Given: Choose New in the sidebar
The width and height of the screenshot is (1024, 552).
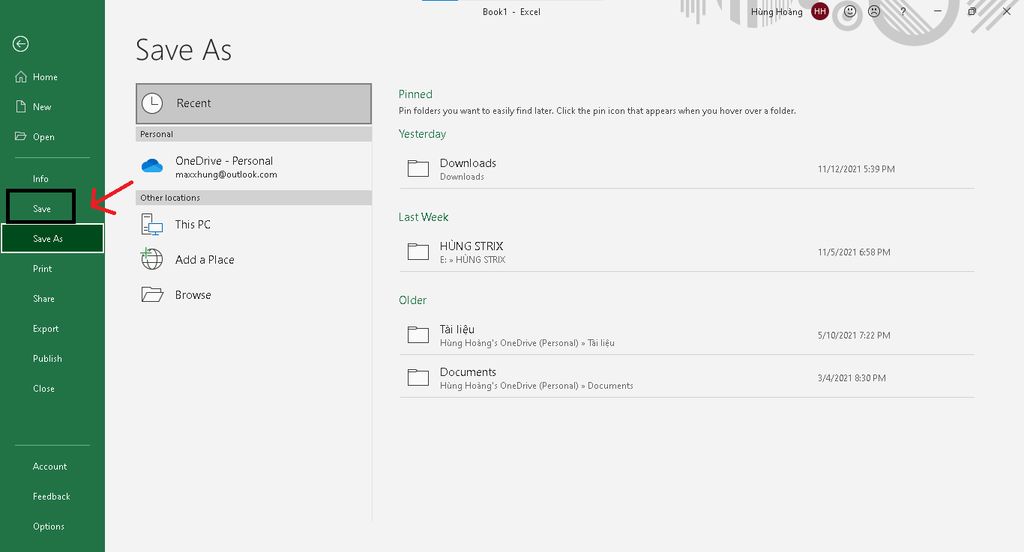Looking at the screenshot, I should click(42, 107).
